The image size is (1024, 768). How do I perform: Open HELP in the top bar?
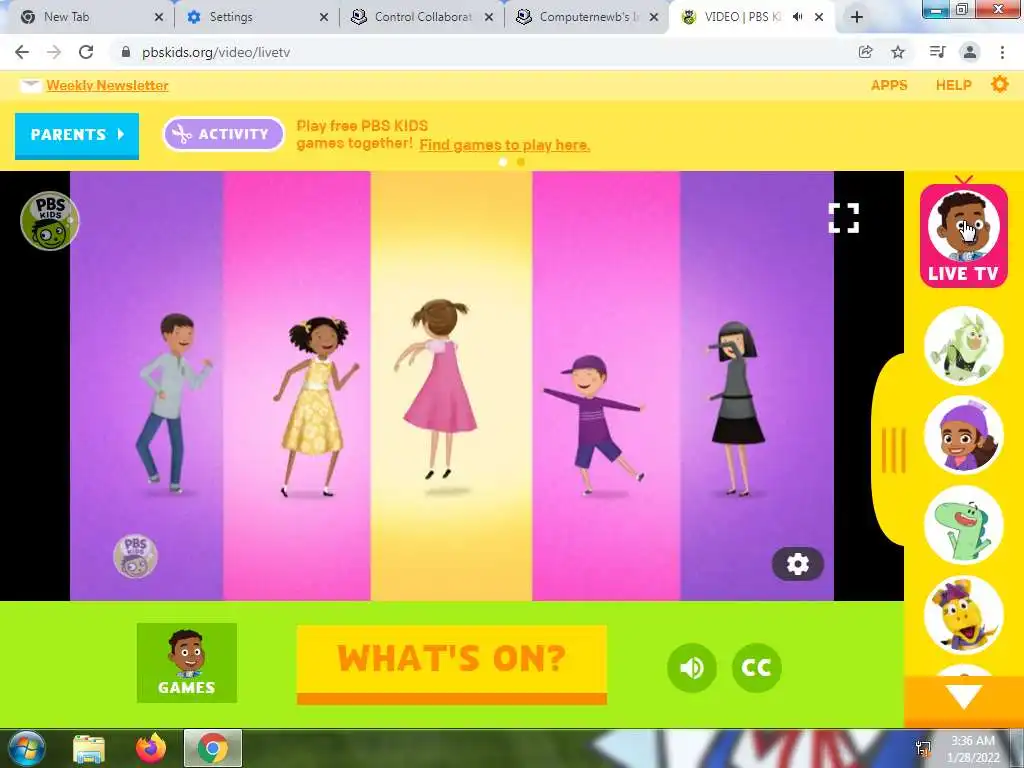pos(953,85)
